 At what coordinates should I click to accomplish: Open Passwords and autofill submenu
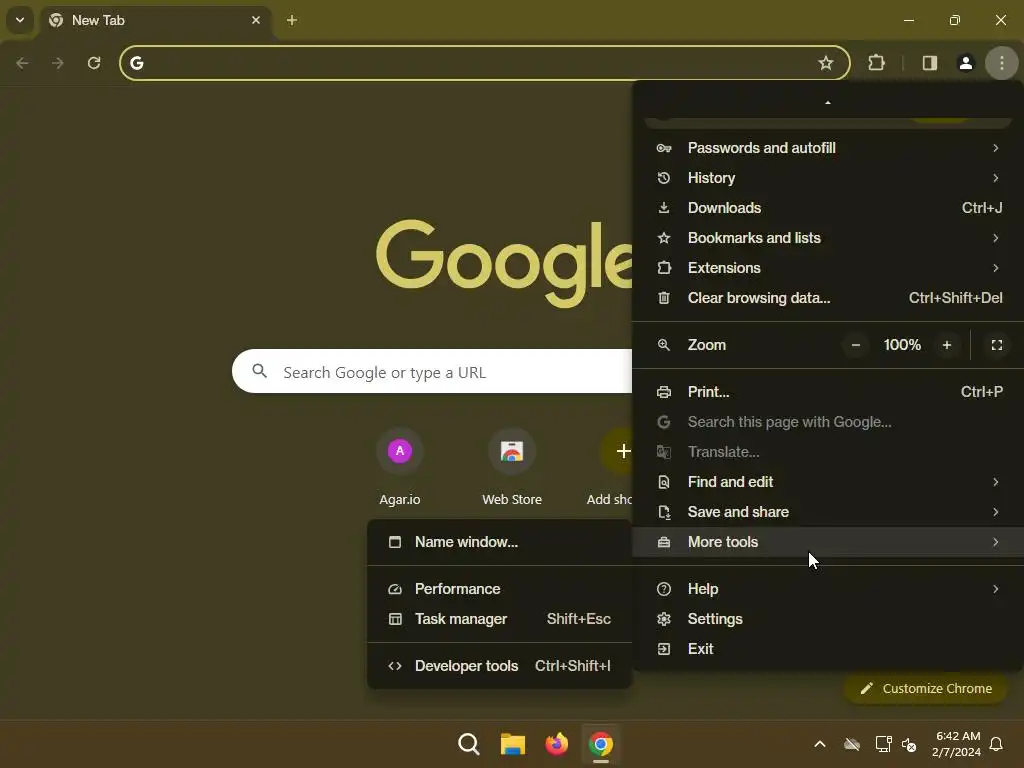tap(827, 148)
